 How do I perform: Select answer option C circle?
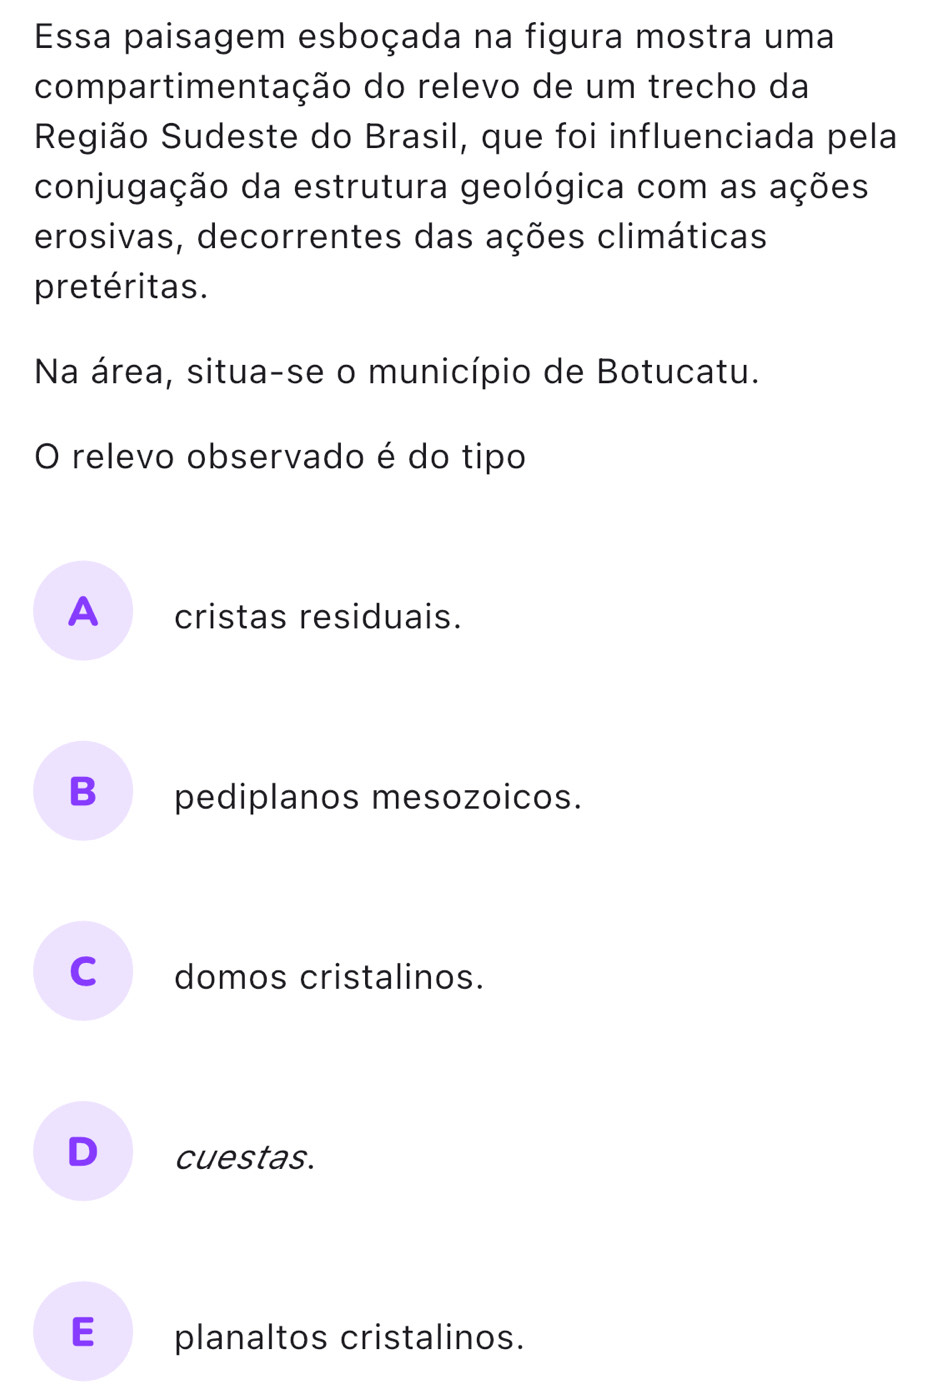(83, 971)
